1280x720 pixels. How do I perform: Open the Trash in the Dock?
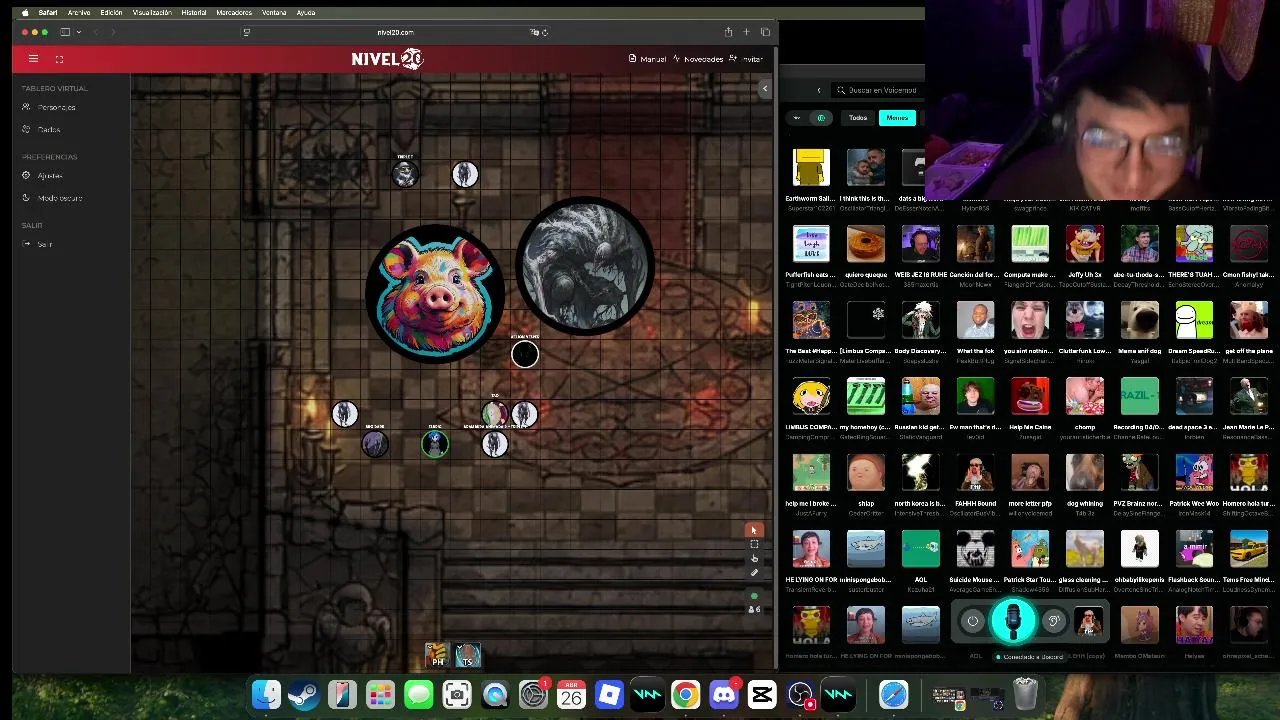[x=1025, y=693]
